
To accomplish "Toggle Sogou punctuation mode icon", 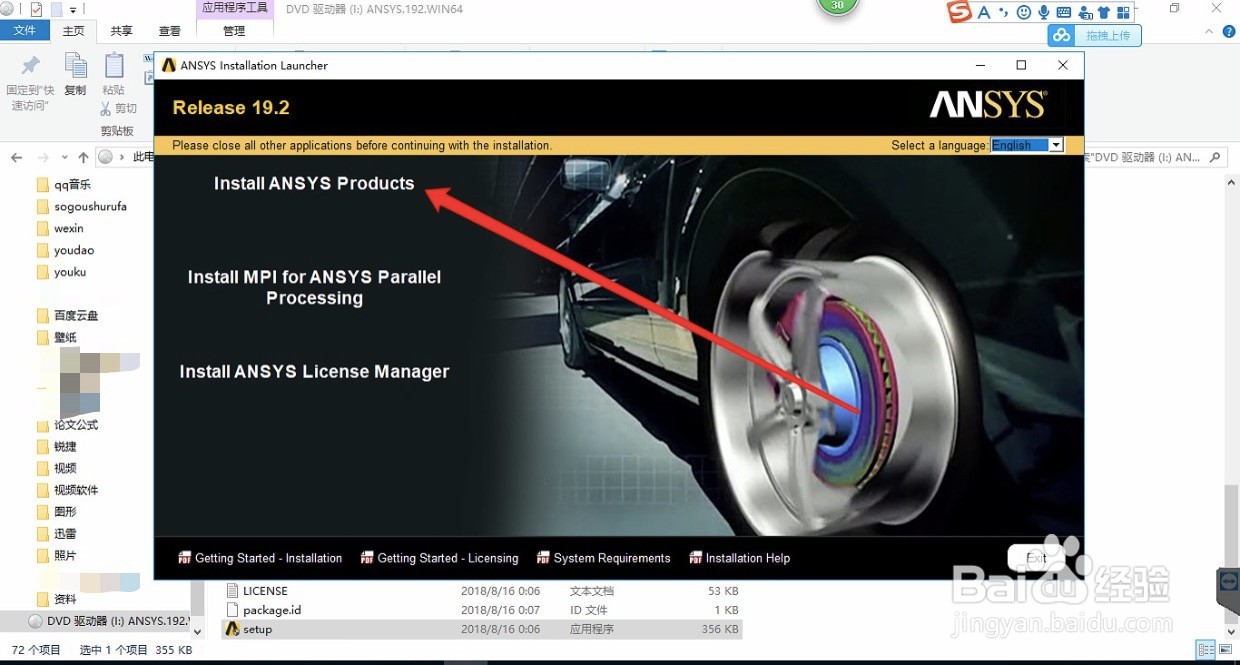I will click(x=1003, y=13).
